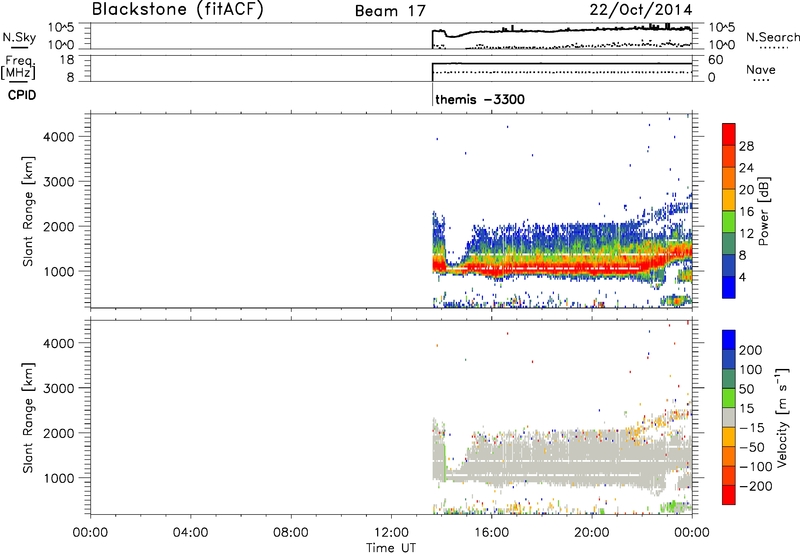The height and width of the screenshot is (554, 800).
Task: Click the "200" velocity colorbar tick label
Action: click(x=751, y=350)
